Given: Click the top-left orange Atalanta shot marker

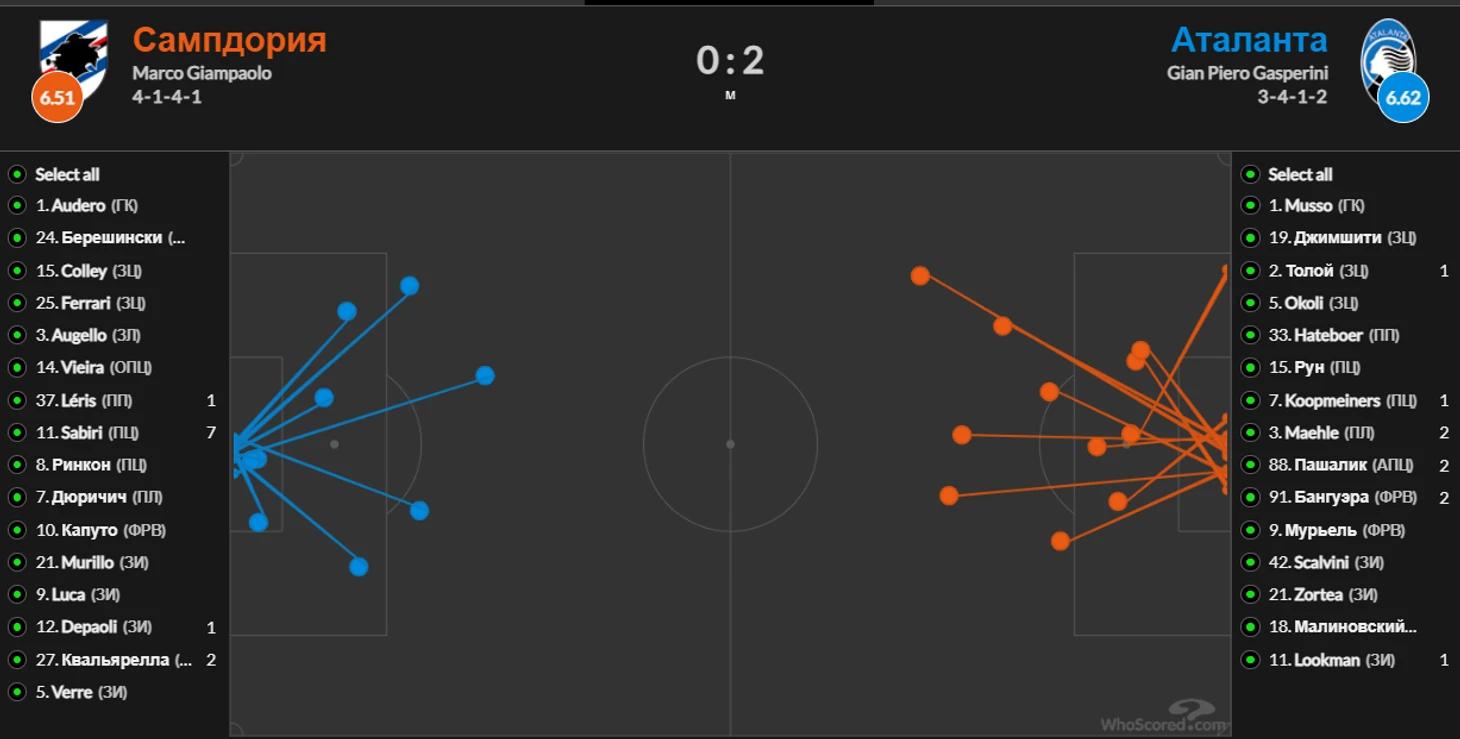Looking at the screenshot, I should pyautogui.click(x=920, y=275).
